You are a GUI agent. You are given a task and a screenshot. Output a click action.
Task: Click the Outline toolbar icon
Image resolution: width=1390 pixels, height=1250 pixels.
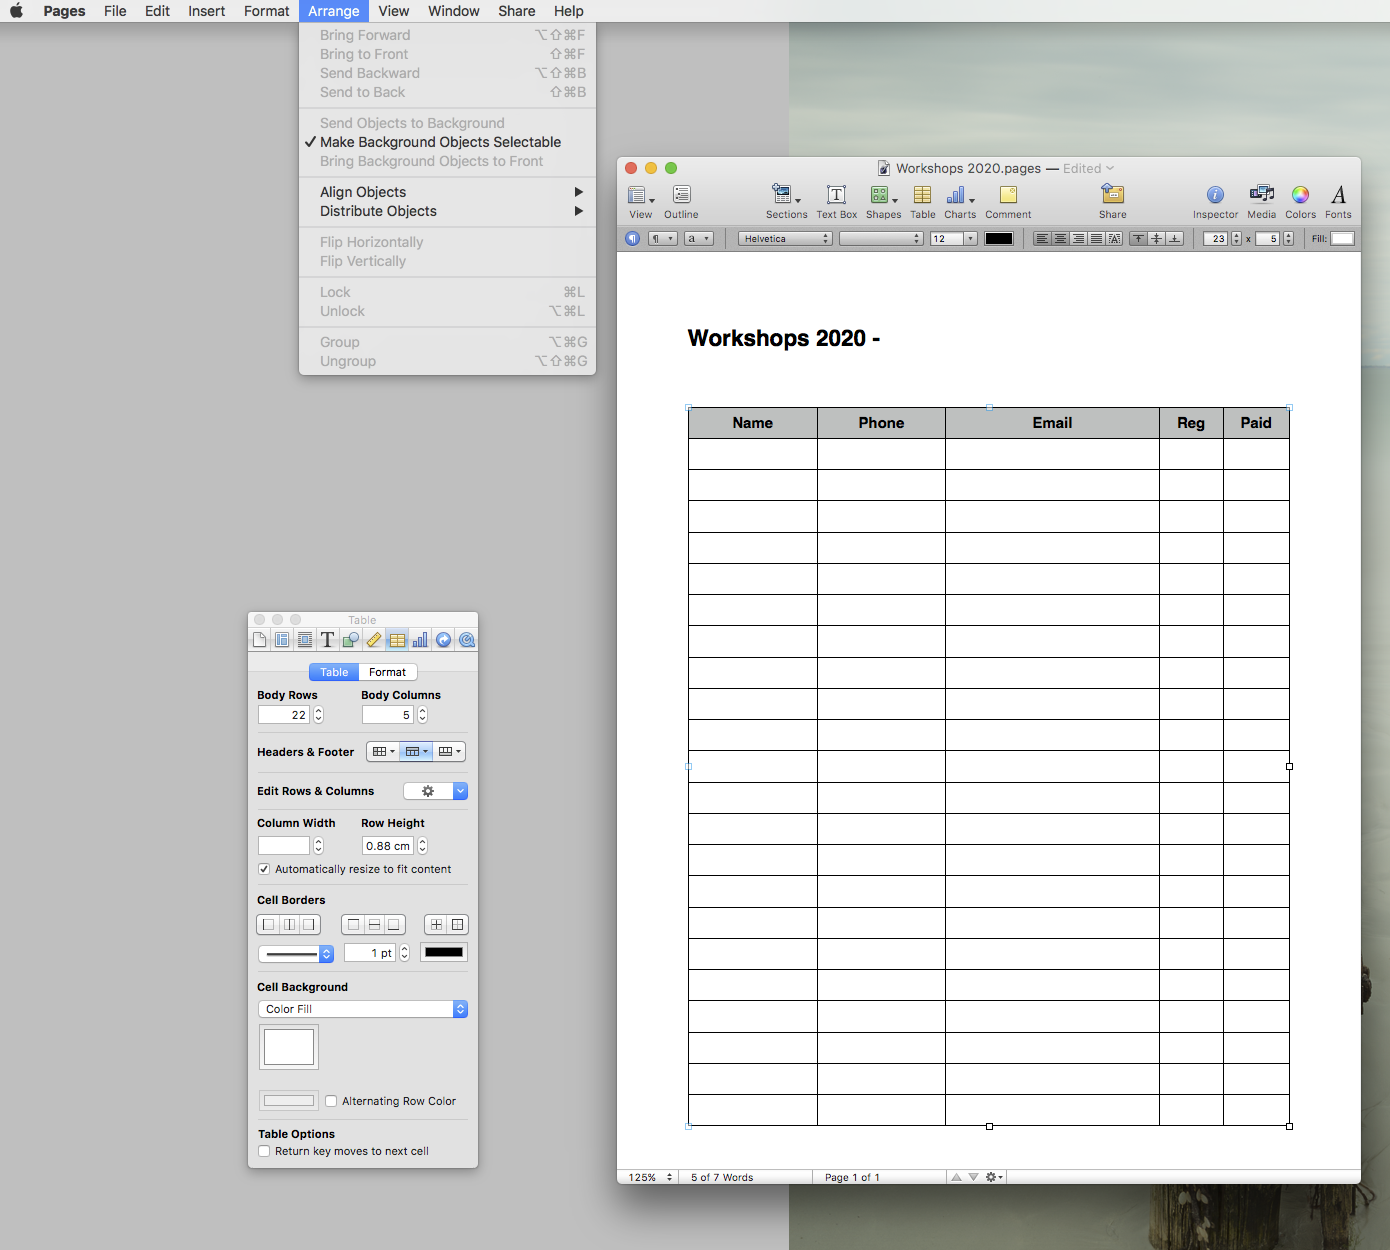pyautogui.click(x=681, y=201)
